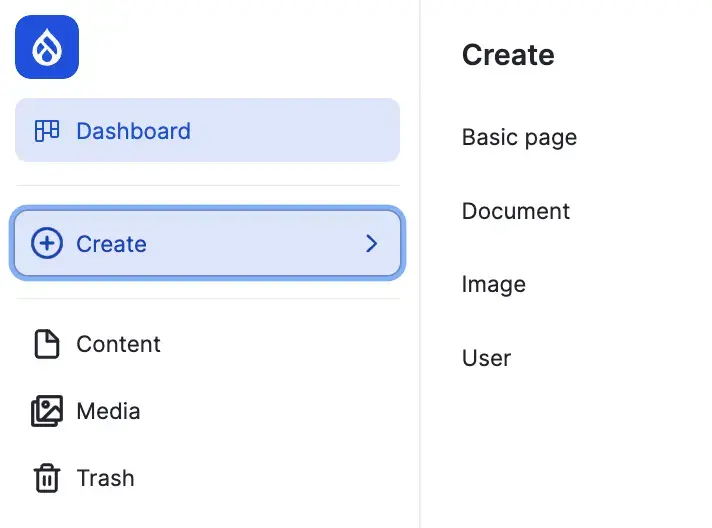This screenshot has width=712, height=528.
Task: Click empty right side of Dashboard button
Action: [x=310, y=131]
